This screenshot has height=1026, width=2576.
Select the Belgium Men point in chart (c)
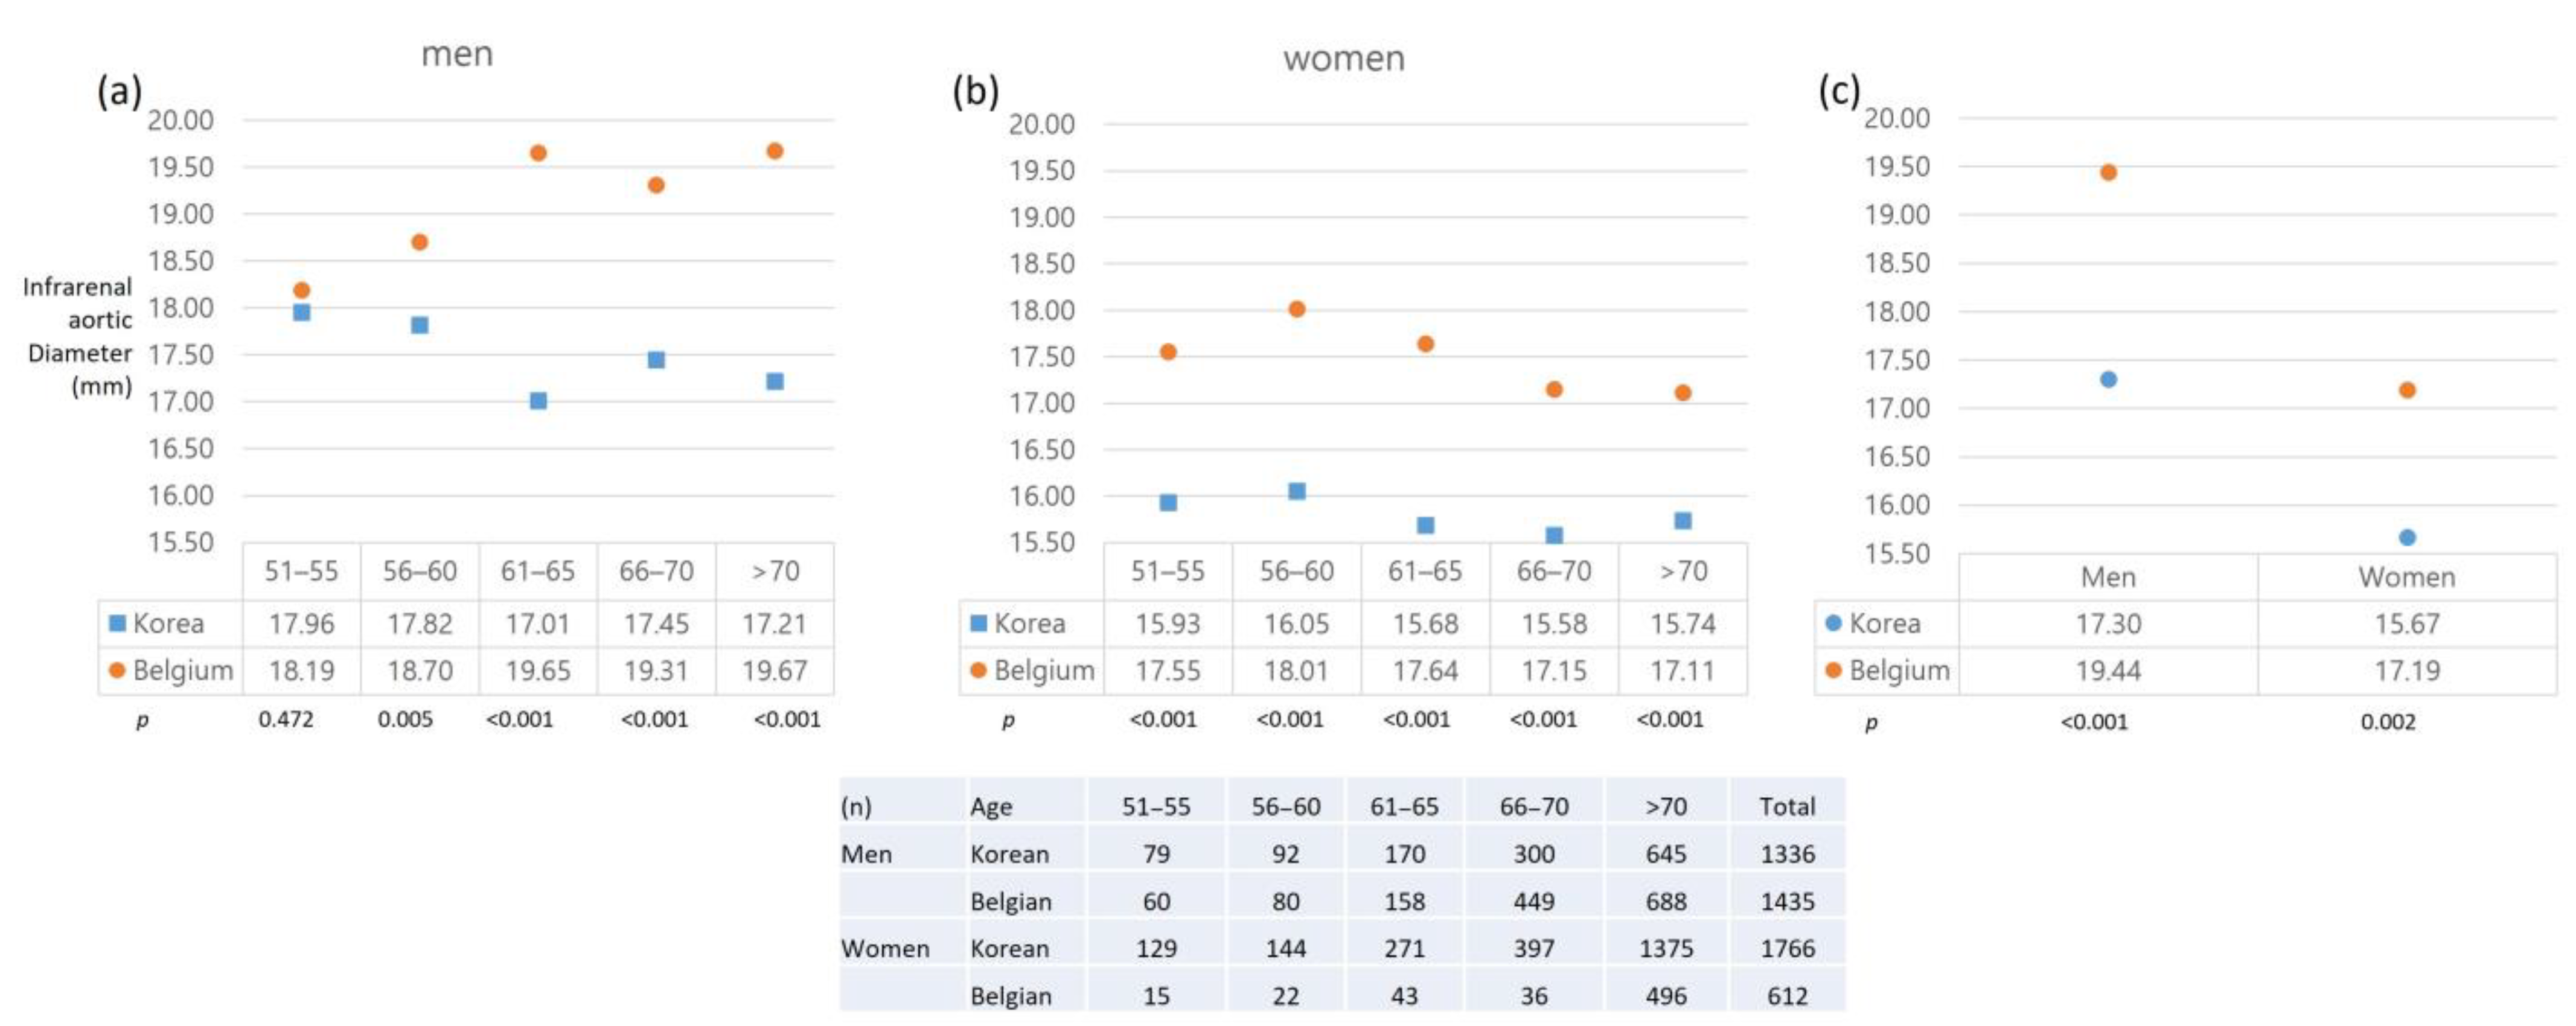tap(2108, 172)
